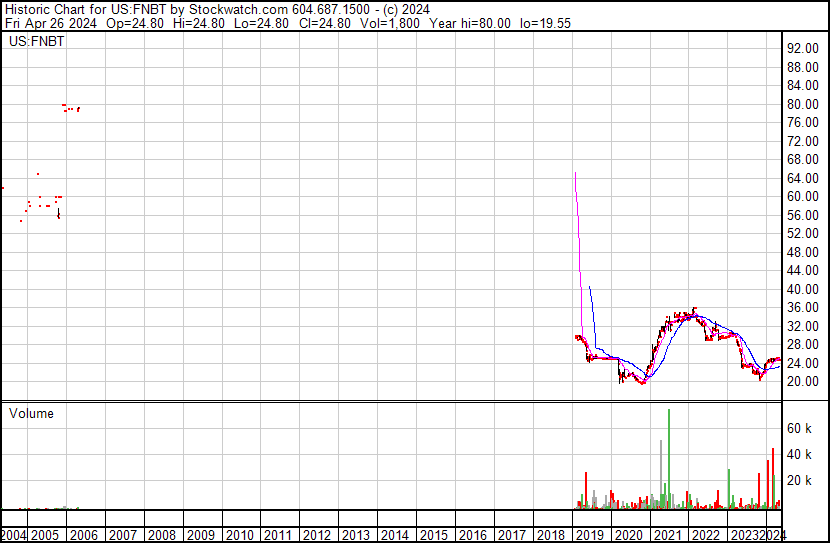Click the 24.00 price axis label
830x543 pixels.
coord(803,363)
